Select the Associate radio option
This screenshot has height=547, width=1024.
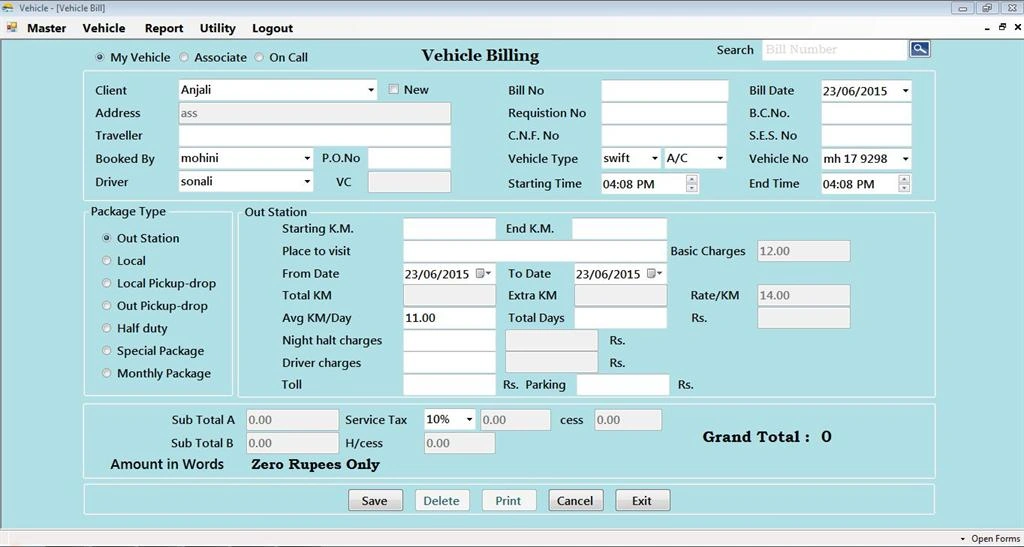coord(184,57)
